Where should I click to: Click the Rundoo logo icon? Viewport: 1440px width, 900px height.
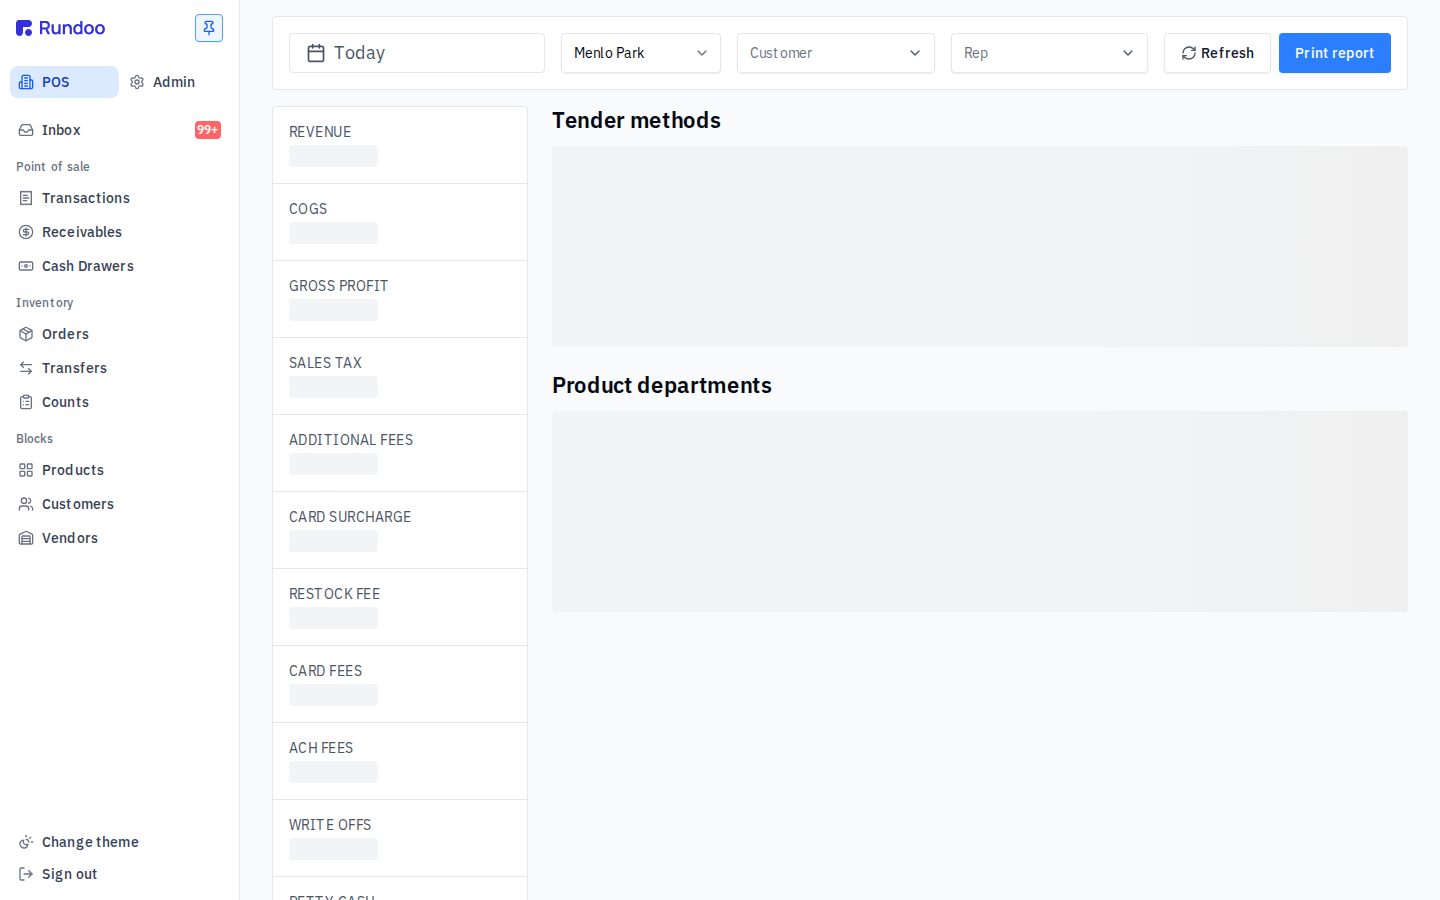24,28
